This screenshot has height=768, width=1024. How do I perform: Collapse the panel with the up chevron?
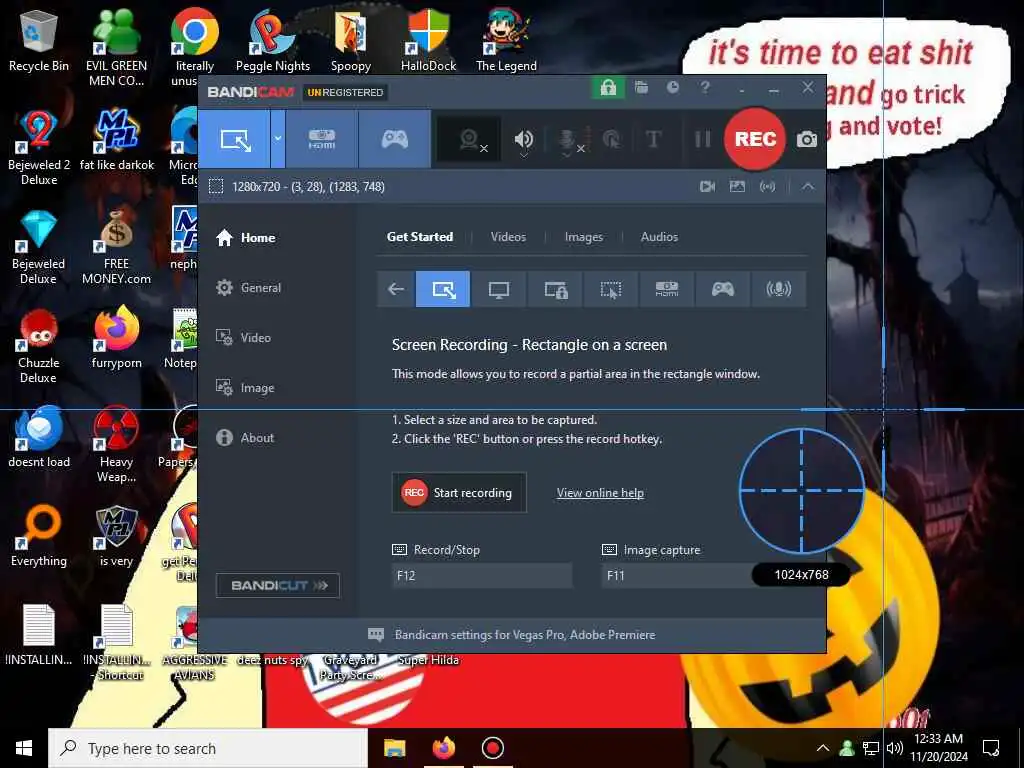point(808,187)
